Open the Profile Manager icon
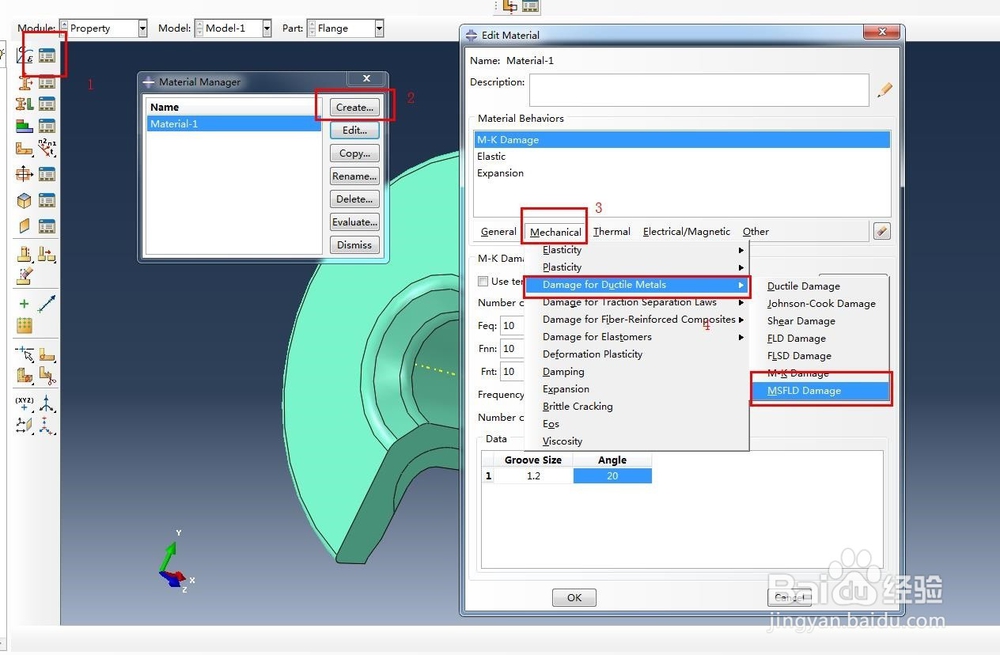The image size is (1000, 655). pyautogui.click(x=47, y=174)
